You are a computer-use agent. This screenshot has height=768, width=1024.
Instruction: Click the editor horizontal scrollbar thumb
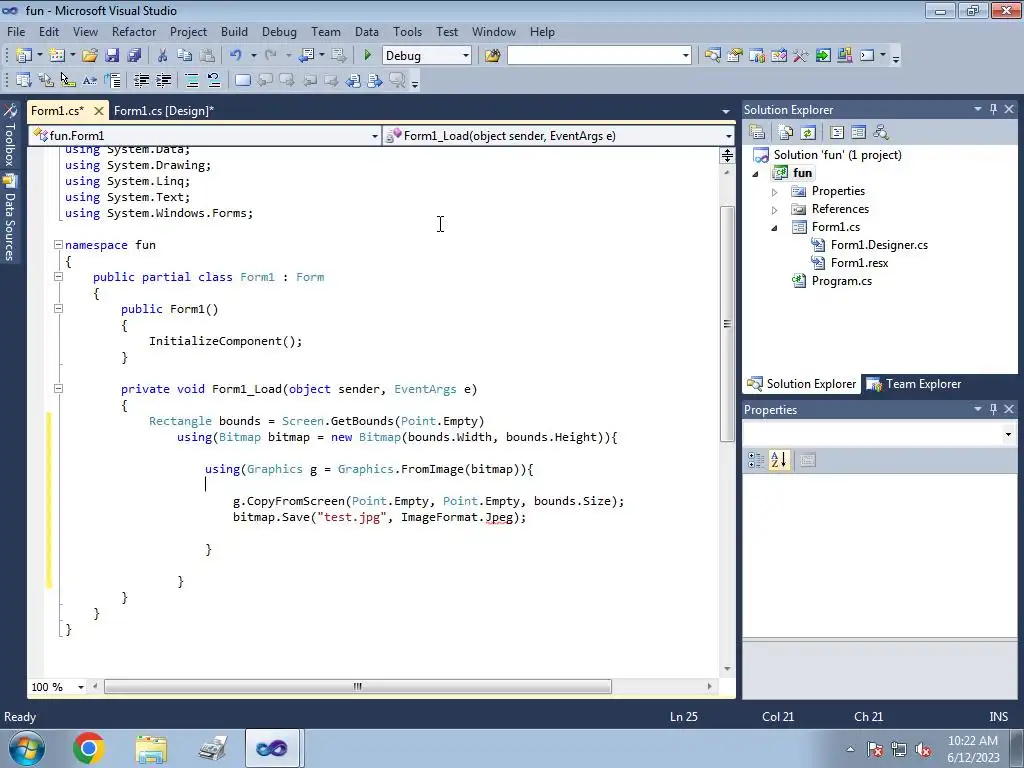[358, 686]
